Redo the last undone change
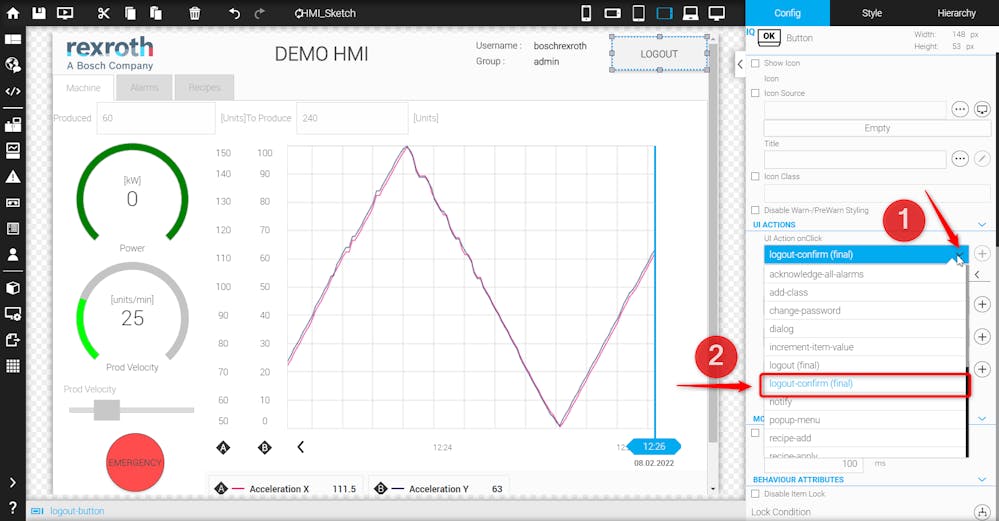This screenshot has height=521, width=999. click(x=259, y=13)
